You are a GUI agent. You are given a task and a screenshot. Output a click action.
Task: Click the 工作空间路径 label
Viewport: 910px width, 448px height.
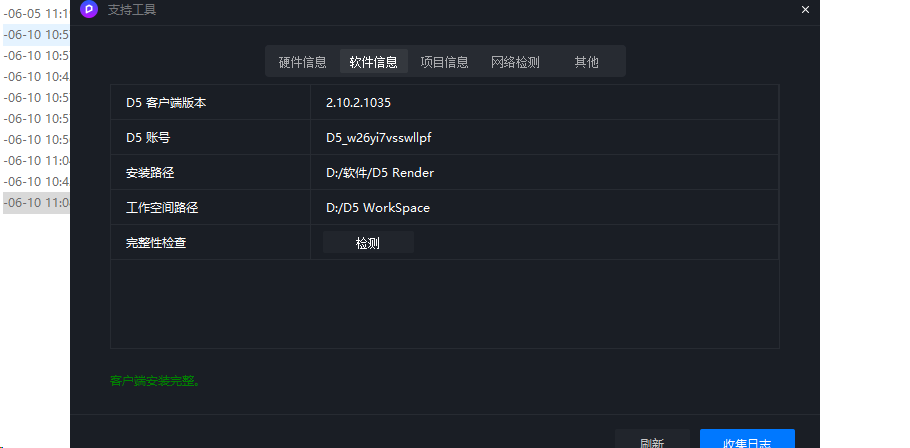click(x=162, y=207)
